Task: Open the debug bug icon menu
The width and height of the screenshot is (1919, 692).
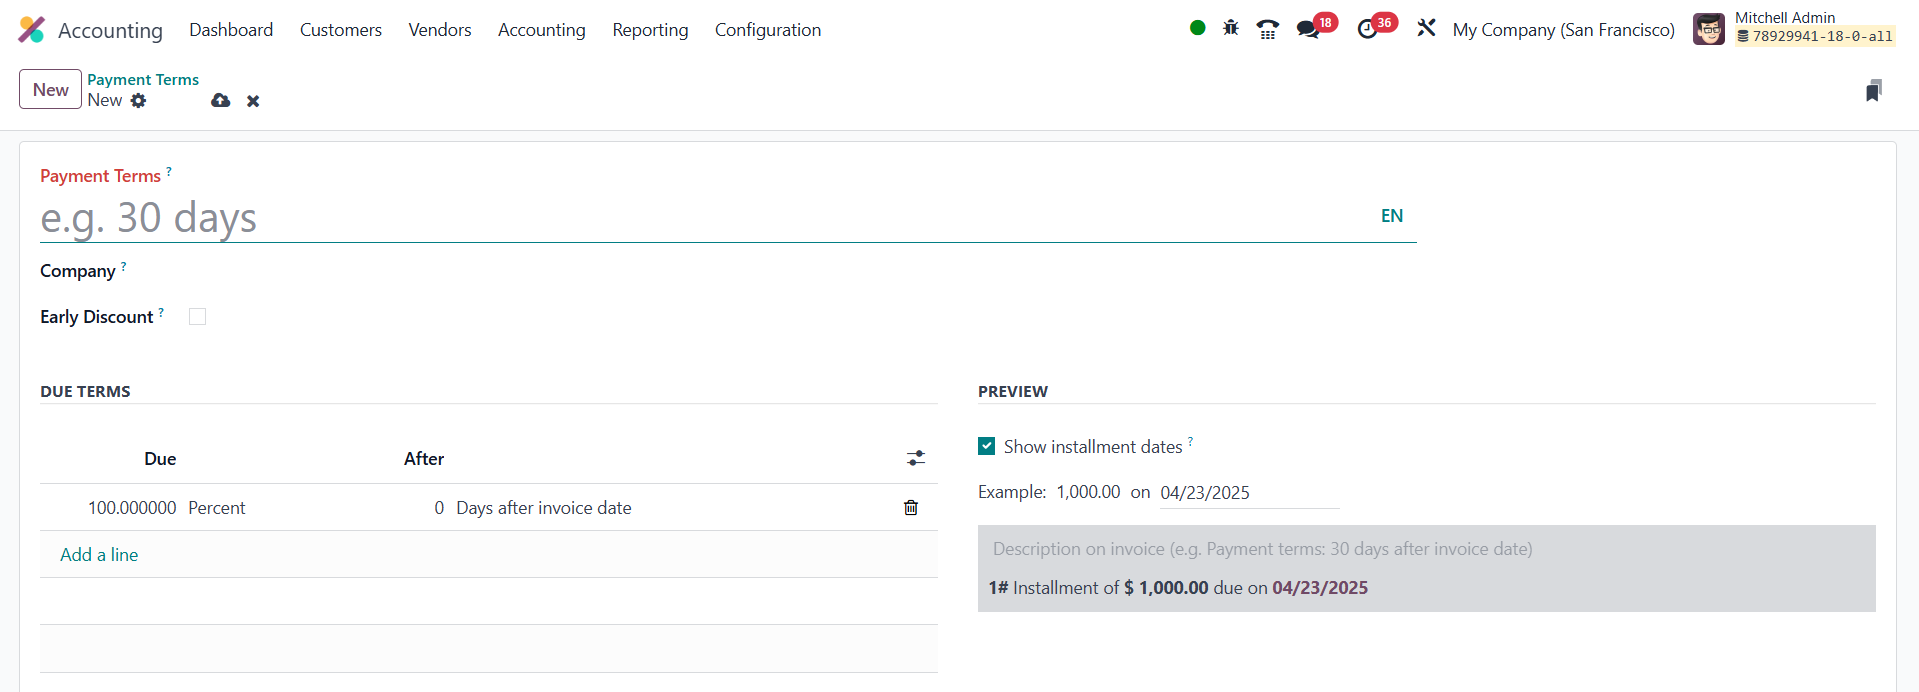Action: [1231, 28]
